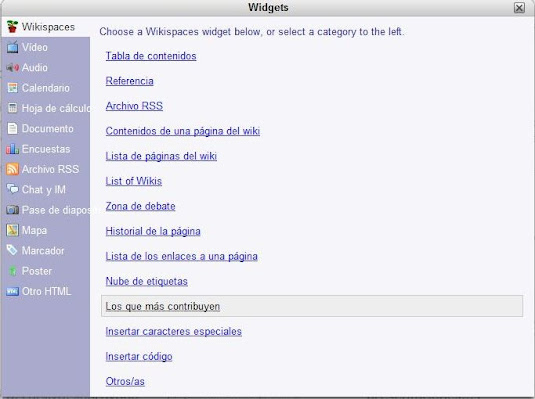This screenshot has width=535, height=399.
Task: Open Nube de etiquetas widget
Action: point(146,281)
